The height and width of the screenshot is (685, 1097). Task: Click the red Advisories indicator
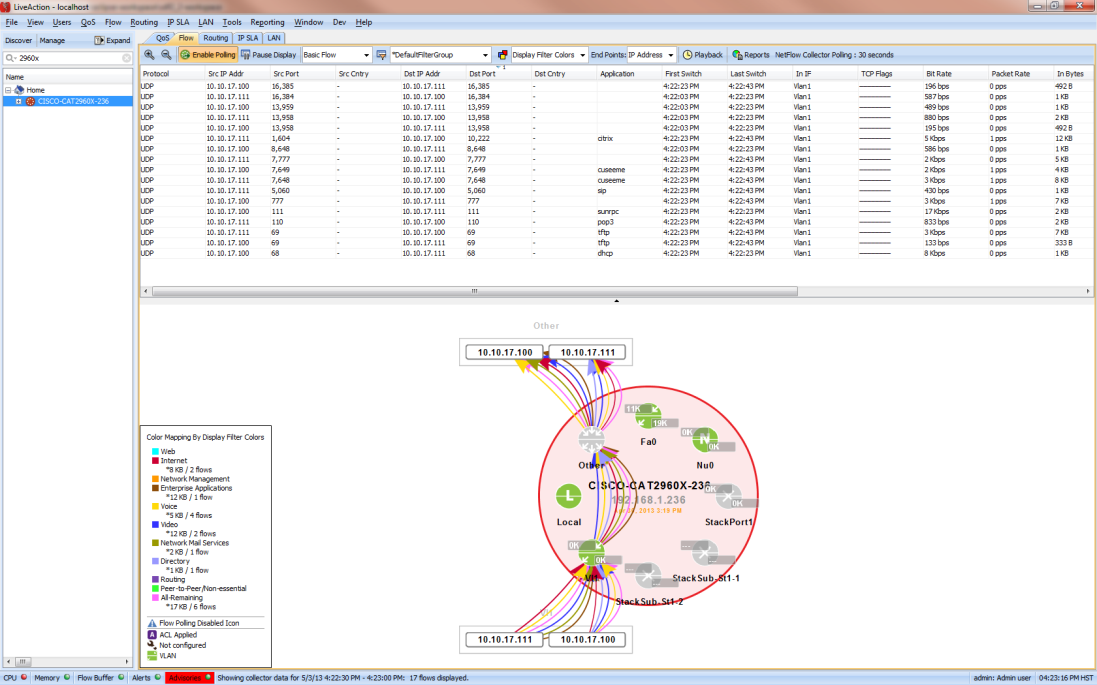[x=190, y=677]
